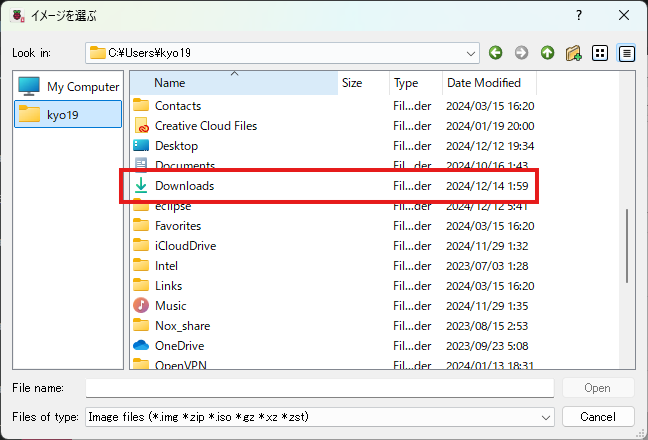Select the Music folder name

coord(170,306)
